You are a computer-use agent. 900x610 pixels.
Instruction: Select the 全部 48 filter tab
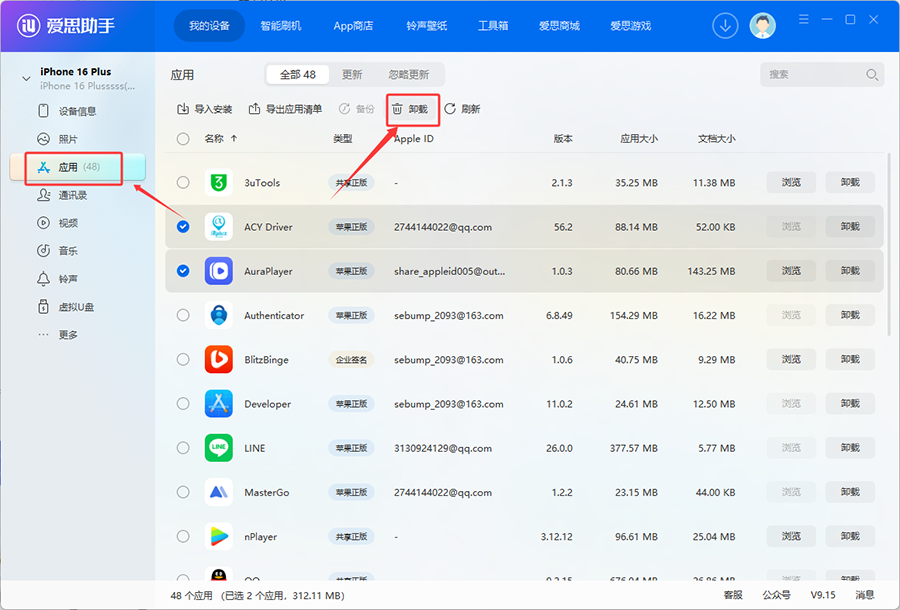(297, 75)
